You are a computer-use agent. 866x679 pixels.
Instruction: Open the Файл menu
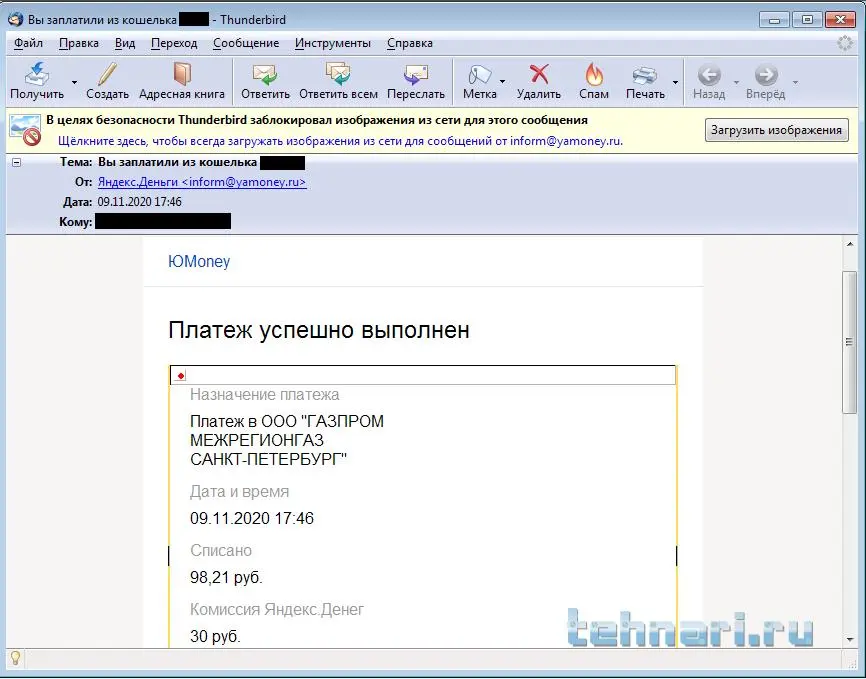coord(29,43)
